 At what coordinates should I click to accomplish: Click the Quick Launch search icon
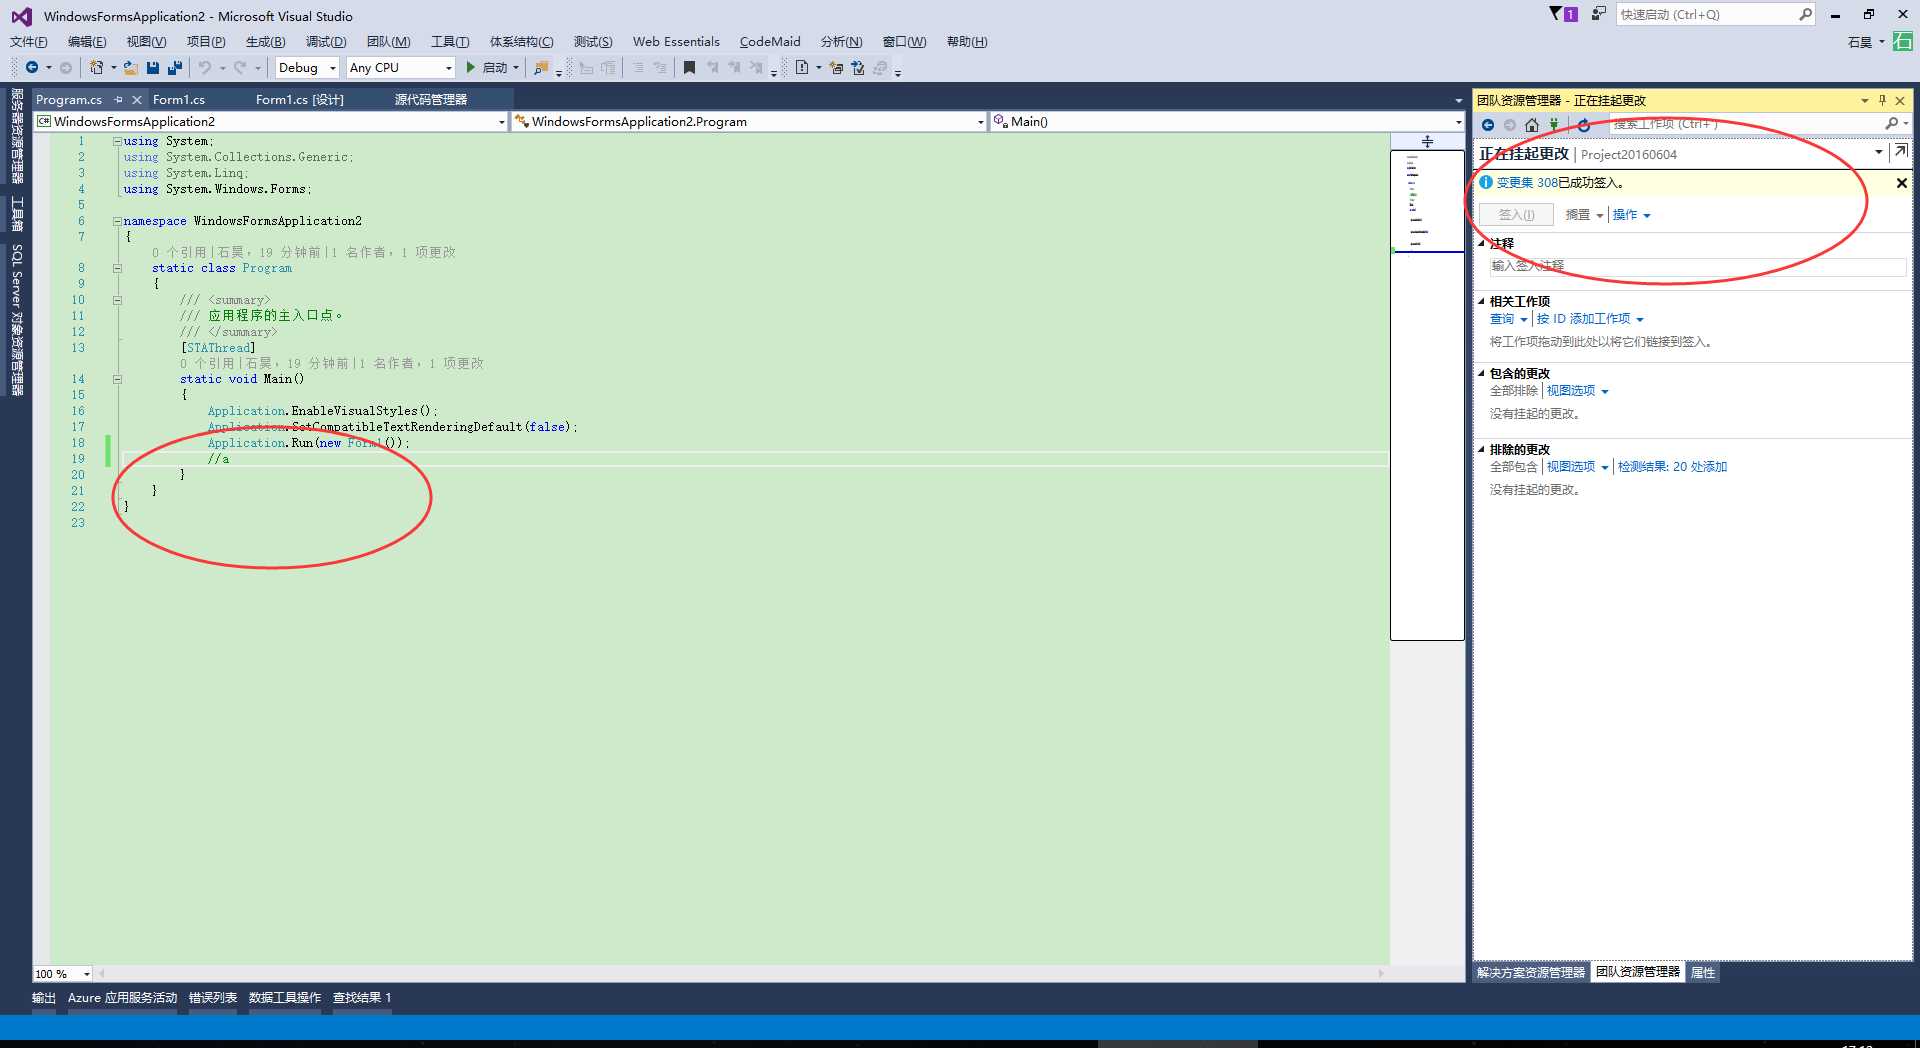pos(1805,14)
